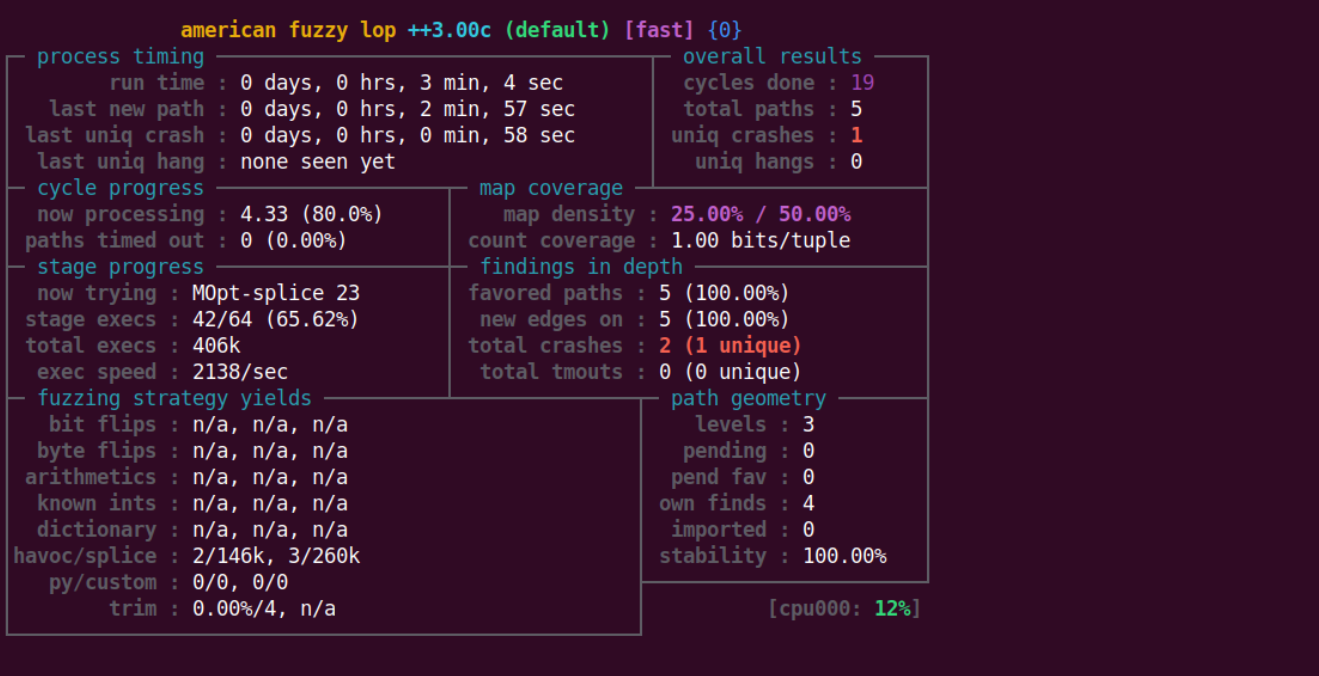Click the american fuzzy lop title text
The image size is (1319, 676).
click(x=288, y=30)
